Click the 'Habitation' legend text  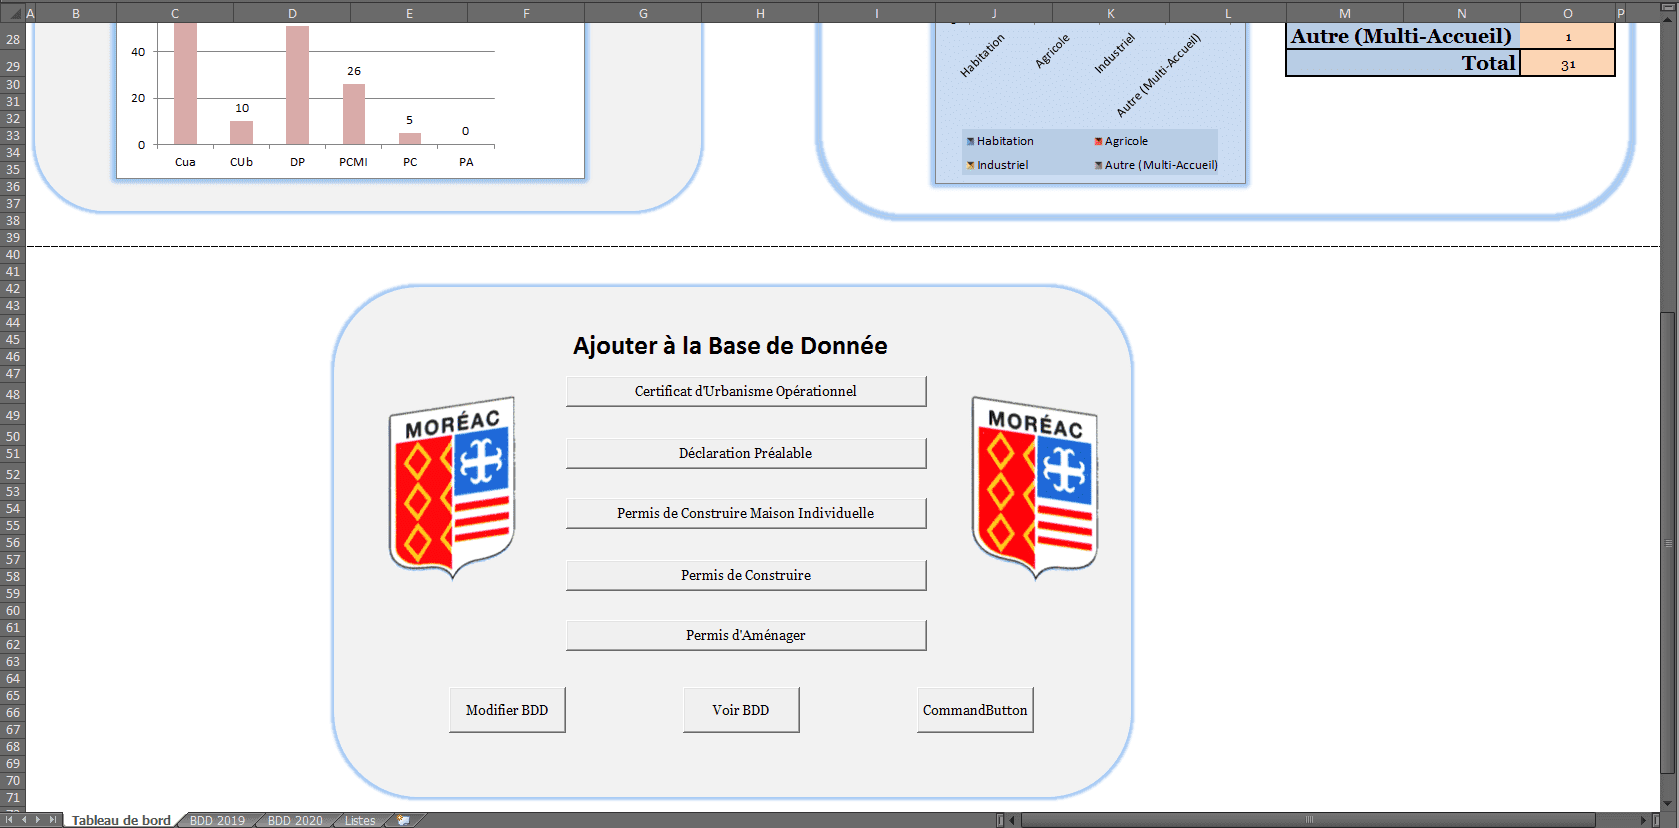(x=1005, y=142)
